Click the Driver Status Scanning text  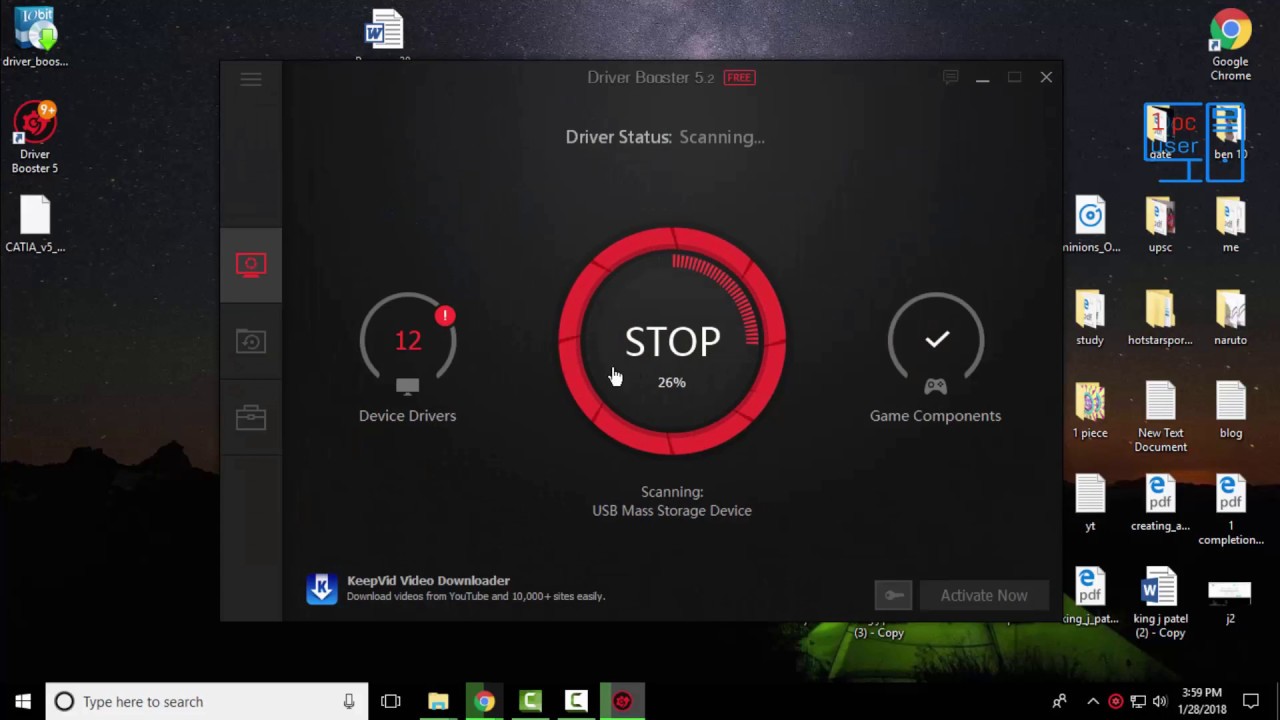coord(665,137)
